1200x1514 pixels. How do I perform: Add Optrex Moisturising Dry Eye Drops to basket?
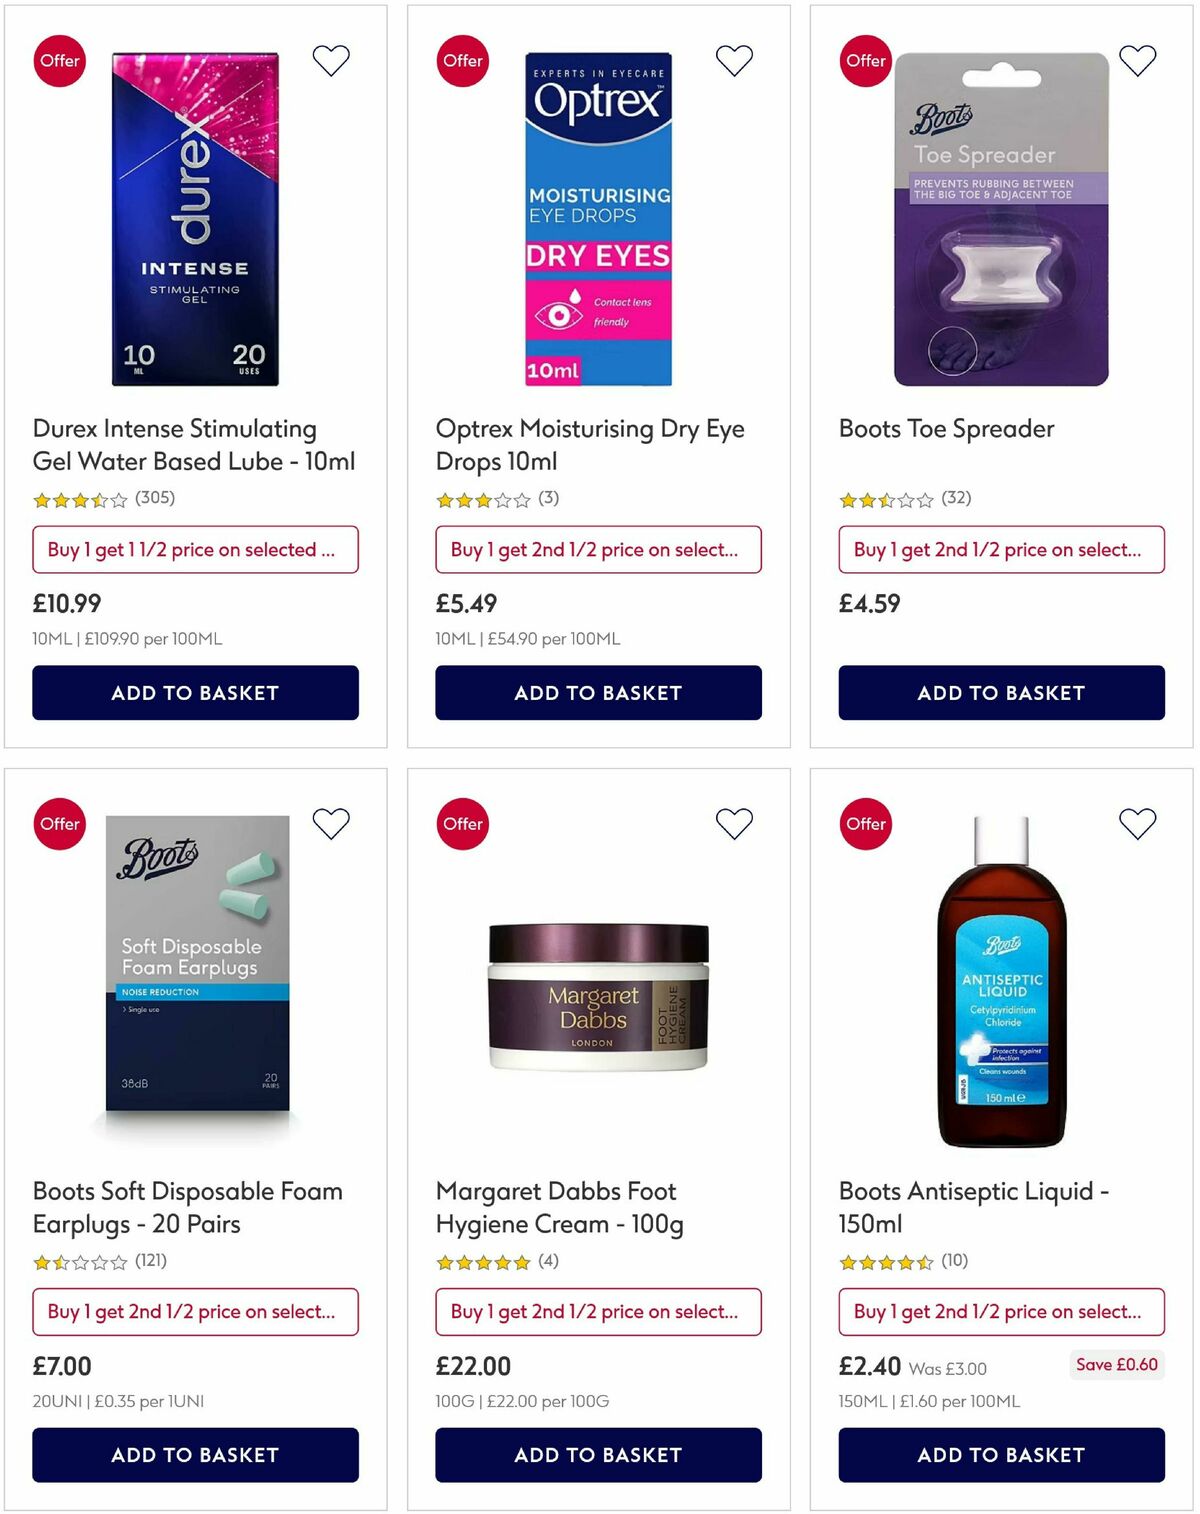599,692
